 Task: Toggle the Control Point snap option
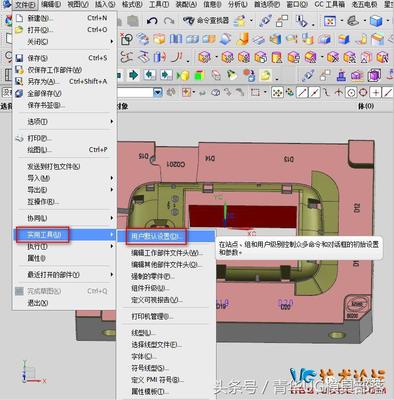coord(327,92)
